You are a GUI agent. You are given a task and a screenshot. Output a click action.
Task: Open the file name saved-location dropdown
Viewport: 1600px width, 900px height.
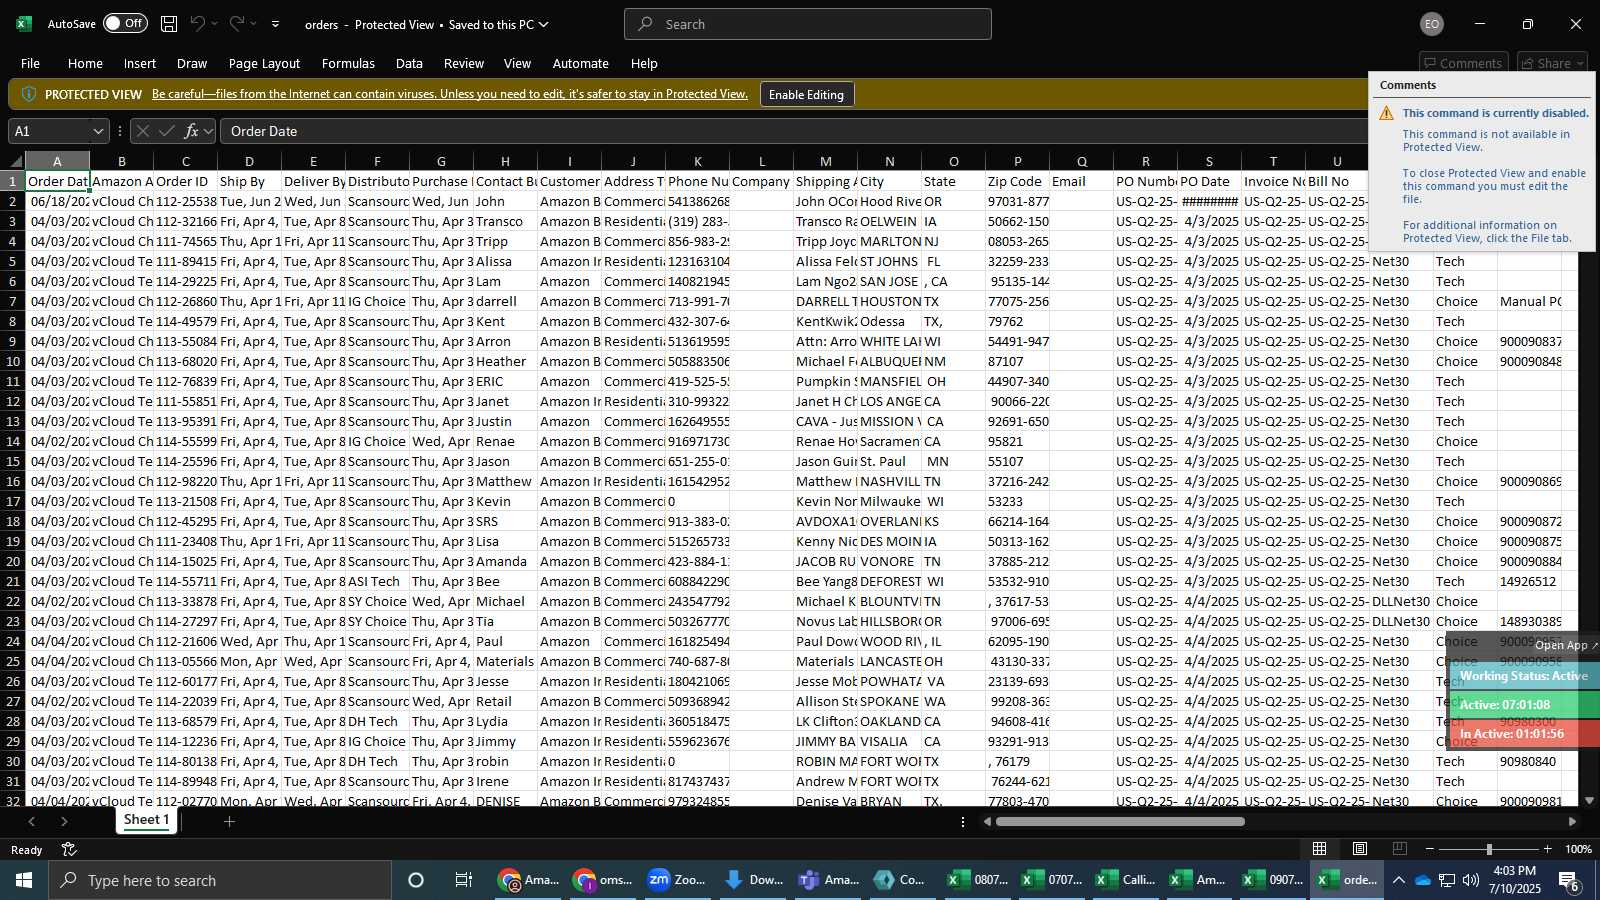pyautogui.click(x=544, y=24)
